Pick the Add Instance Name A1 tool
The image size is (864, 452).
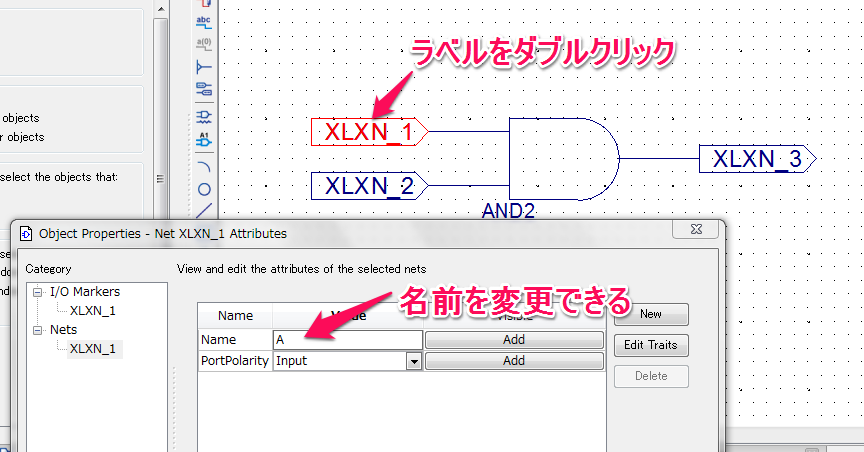tap(204, 140)
